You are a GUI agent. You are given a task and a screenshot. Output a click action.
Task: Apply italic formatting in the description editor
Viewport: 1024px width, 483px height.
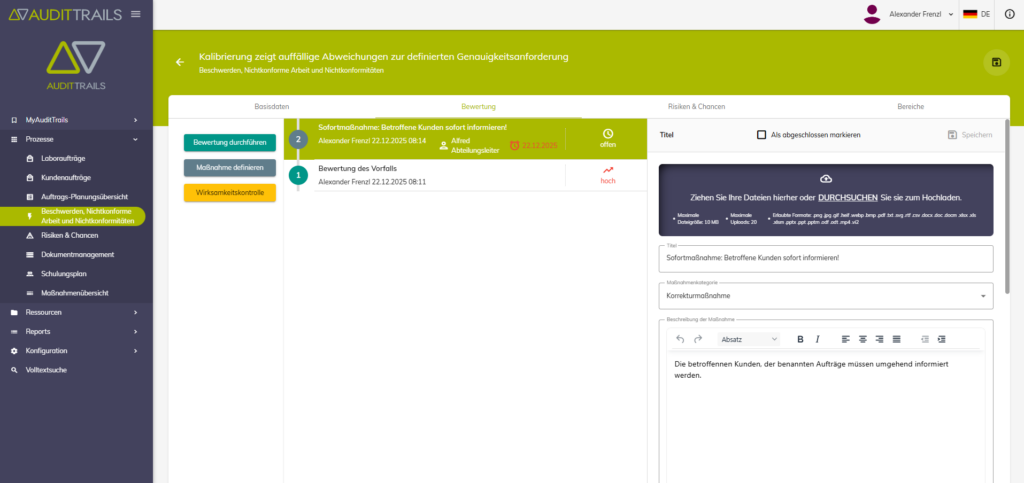click(x=817, y=339)
